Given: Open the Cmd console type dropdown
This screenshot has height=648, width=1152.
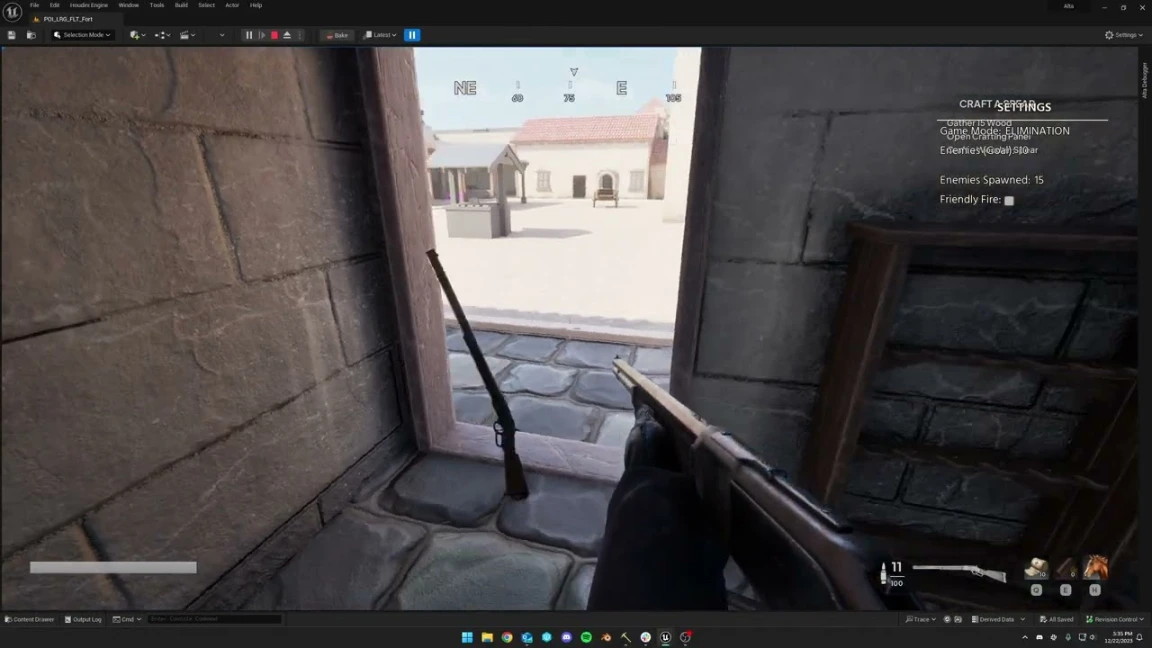Looking at the screenshot, I should click(x=126, y=619).
